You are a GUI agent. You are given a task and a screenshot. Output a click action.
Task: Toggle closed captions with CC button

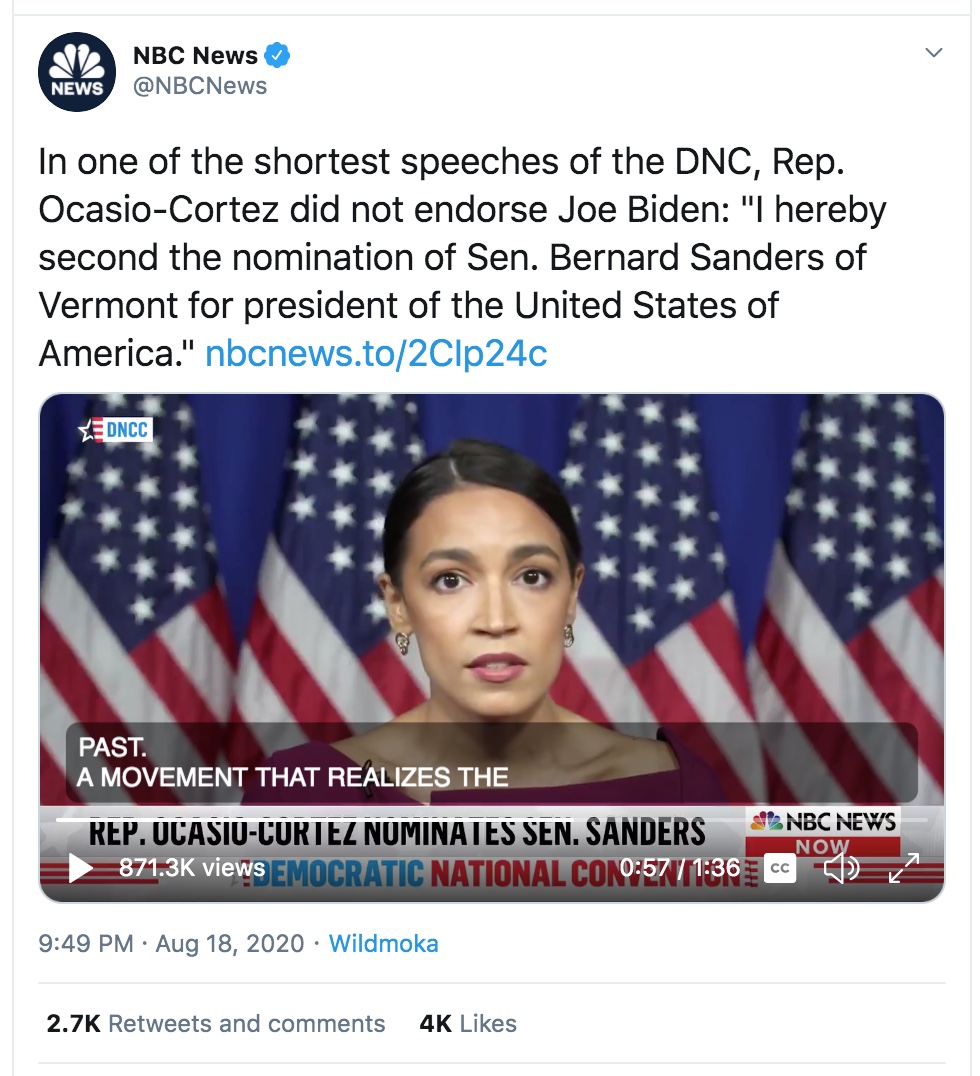click(x=780, y=868)
